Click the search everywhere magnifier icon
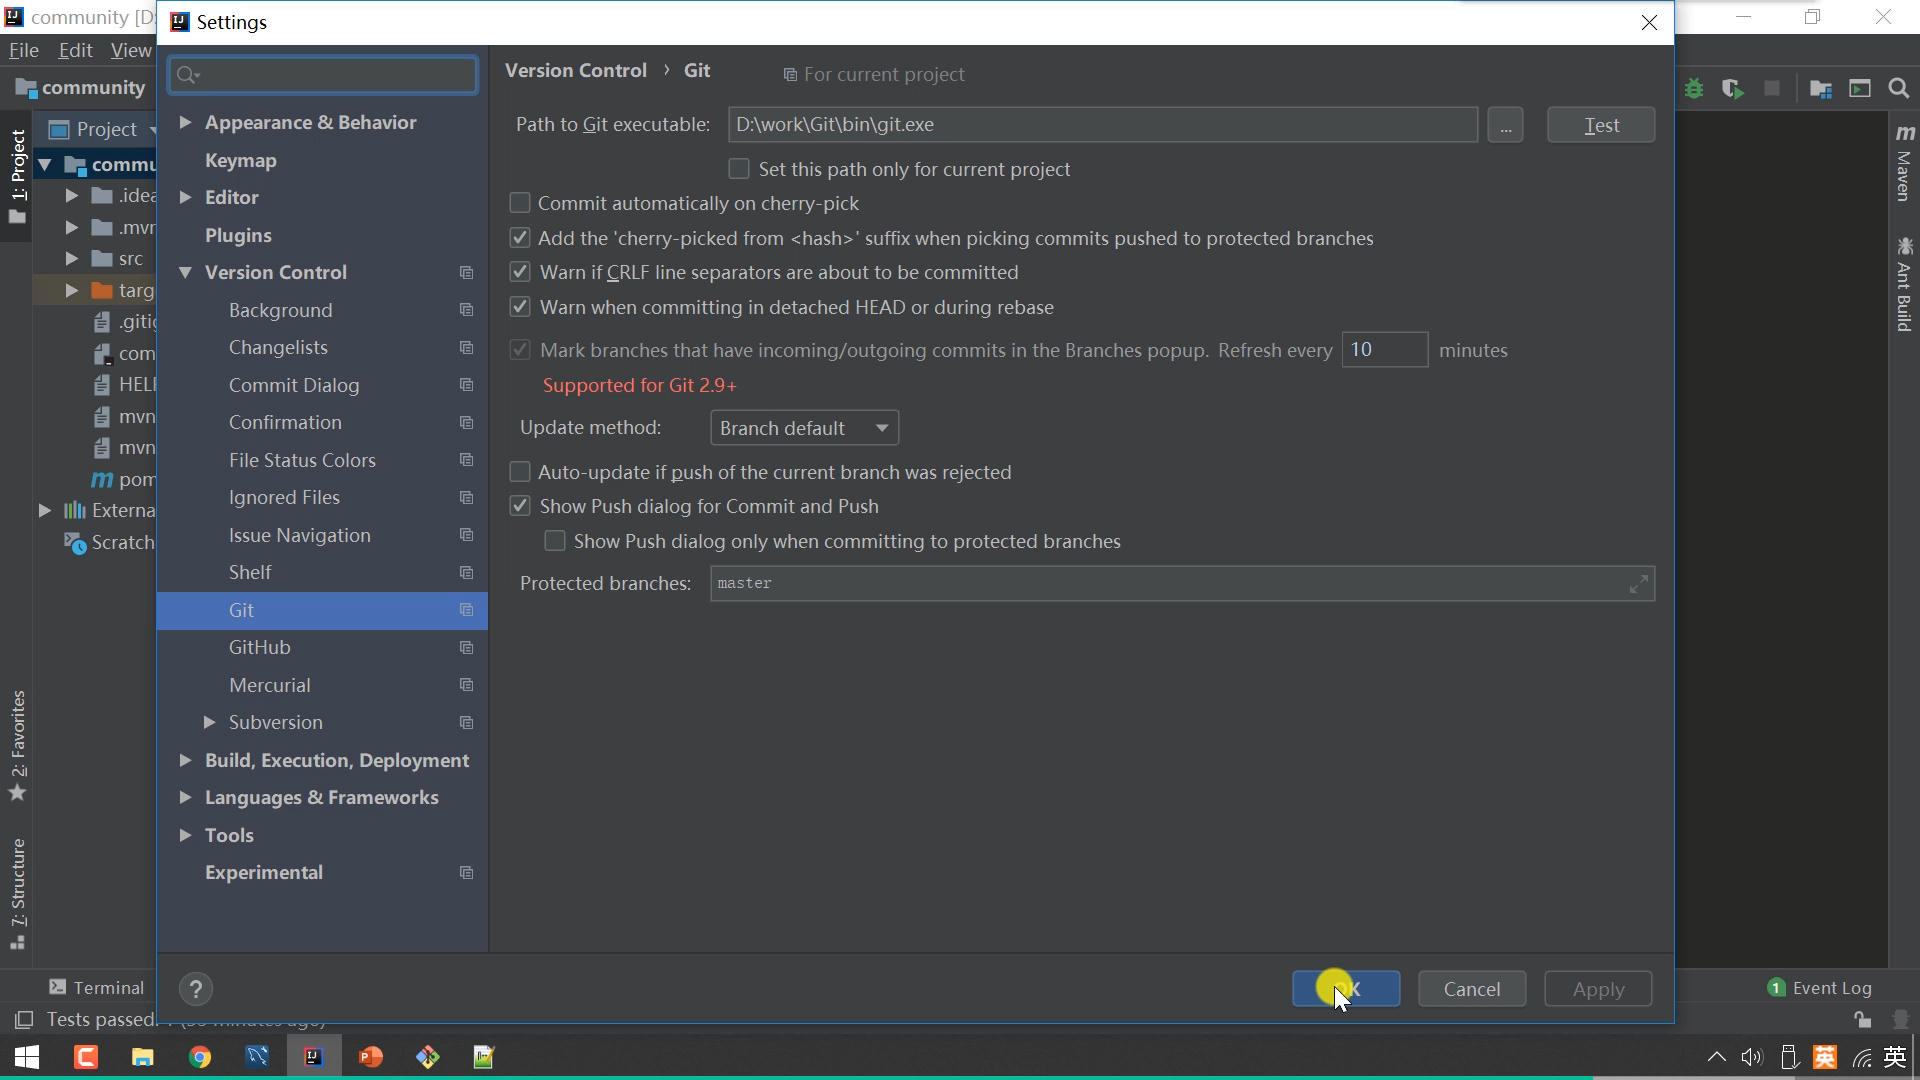This screenshot has height=1080, width=1920. coord(1898,89)
